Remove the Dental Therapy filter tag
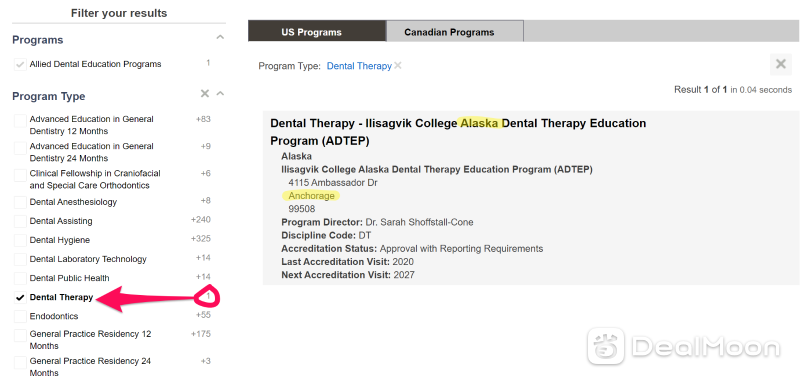800x379 pixels. point(398,66)
